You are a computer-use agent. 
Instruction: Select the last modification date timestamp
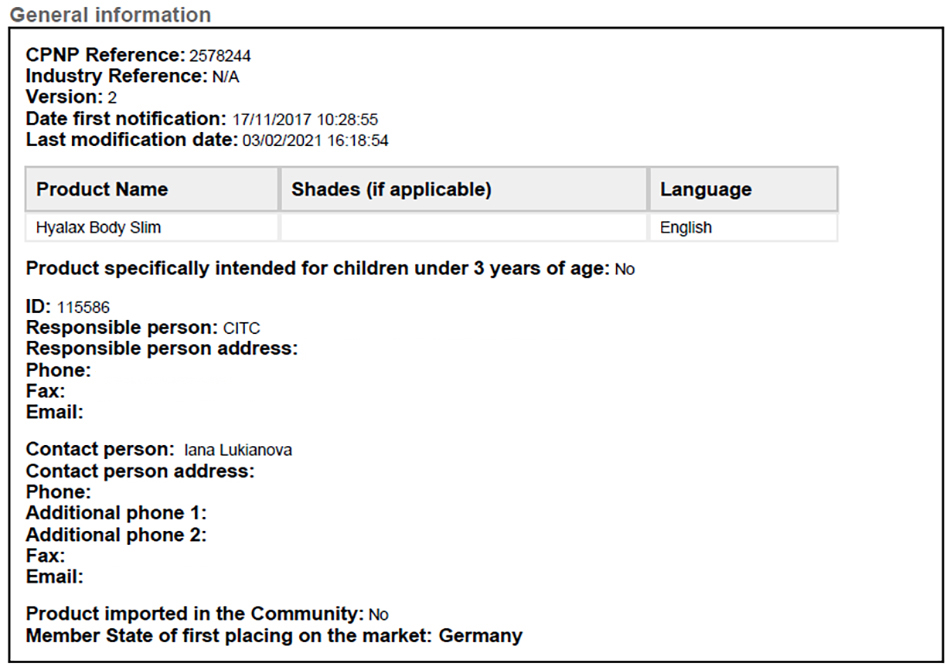coord(315,141)
